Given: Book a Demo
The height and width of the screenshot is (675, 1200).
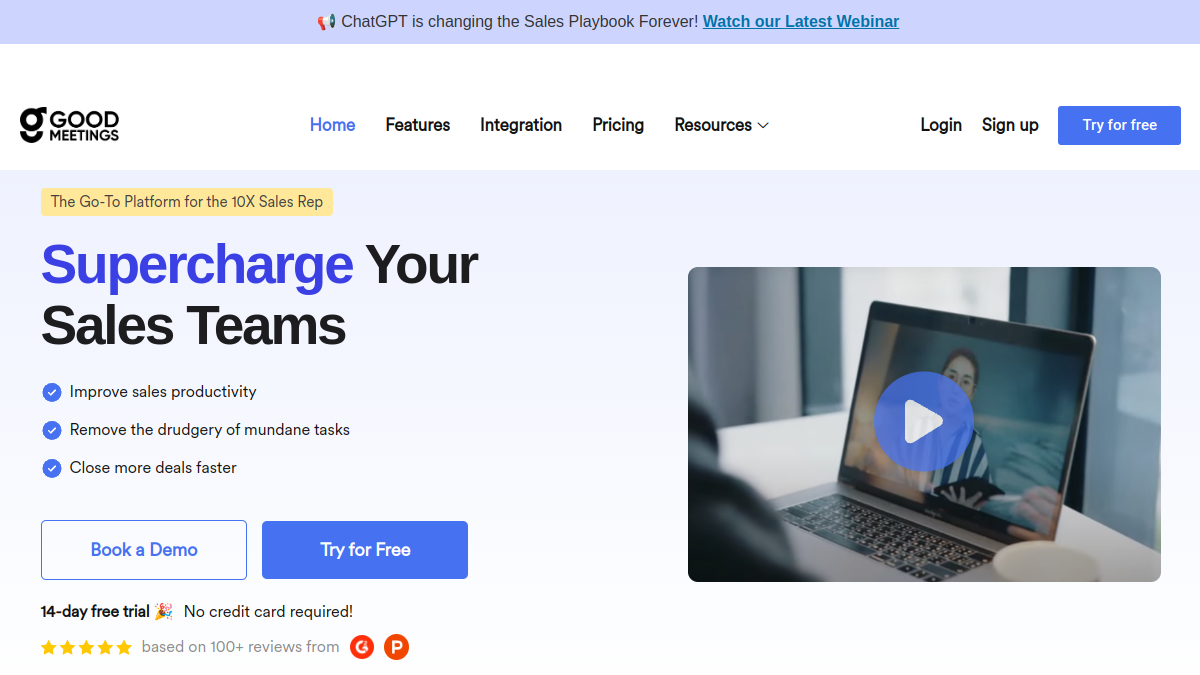Looking at the screenshot, I should click(144, 550).
